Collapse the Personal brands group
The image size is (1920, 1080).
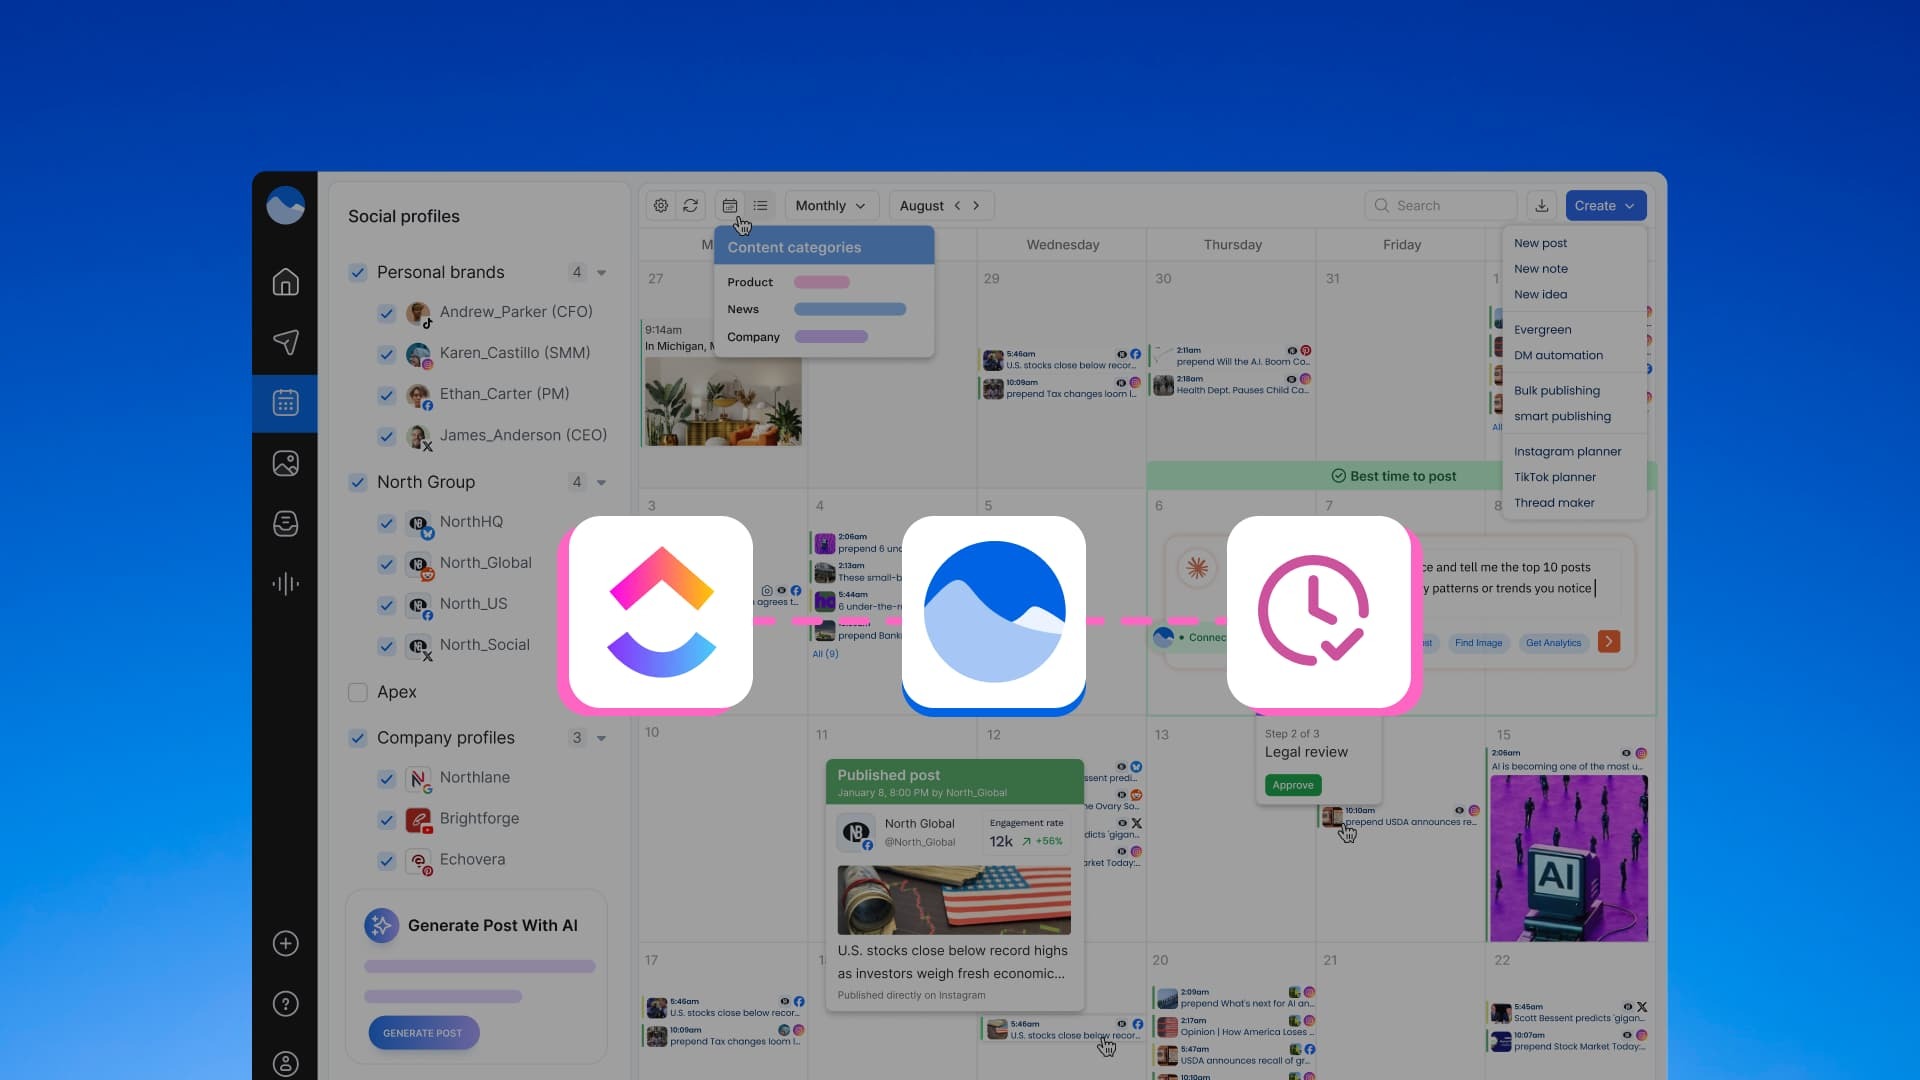(601, 272)
